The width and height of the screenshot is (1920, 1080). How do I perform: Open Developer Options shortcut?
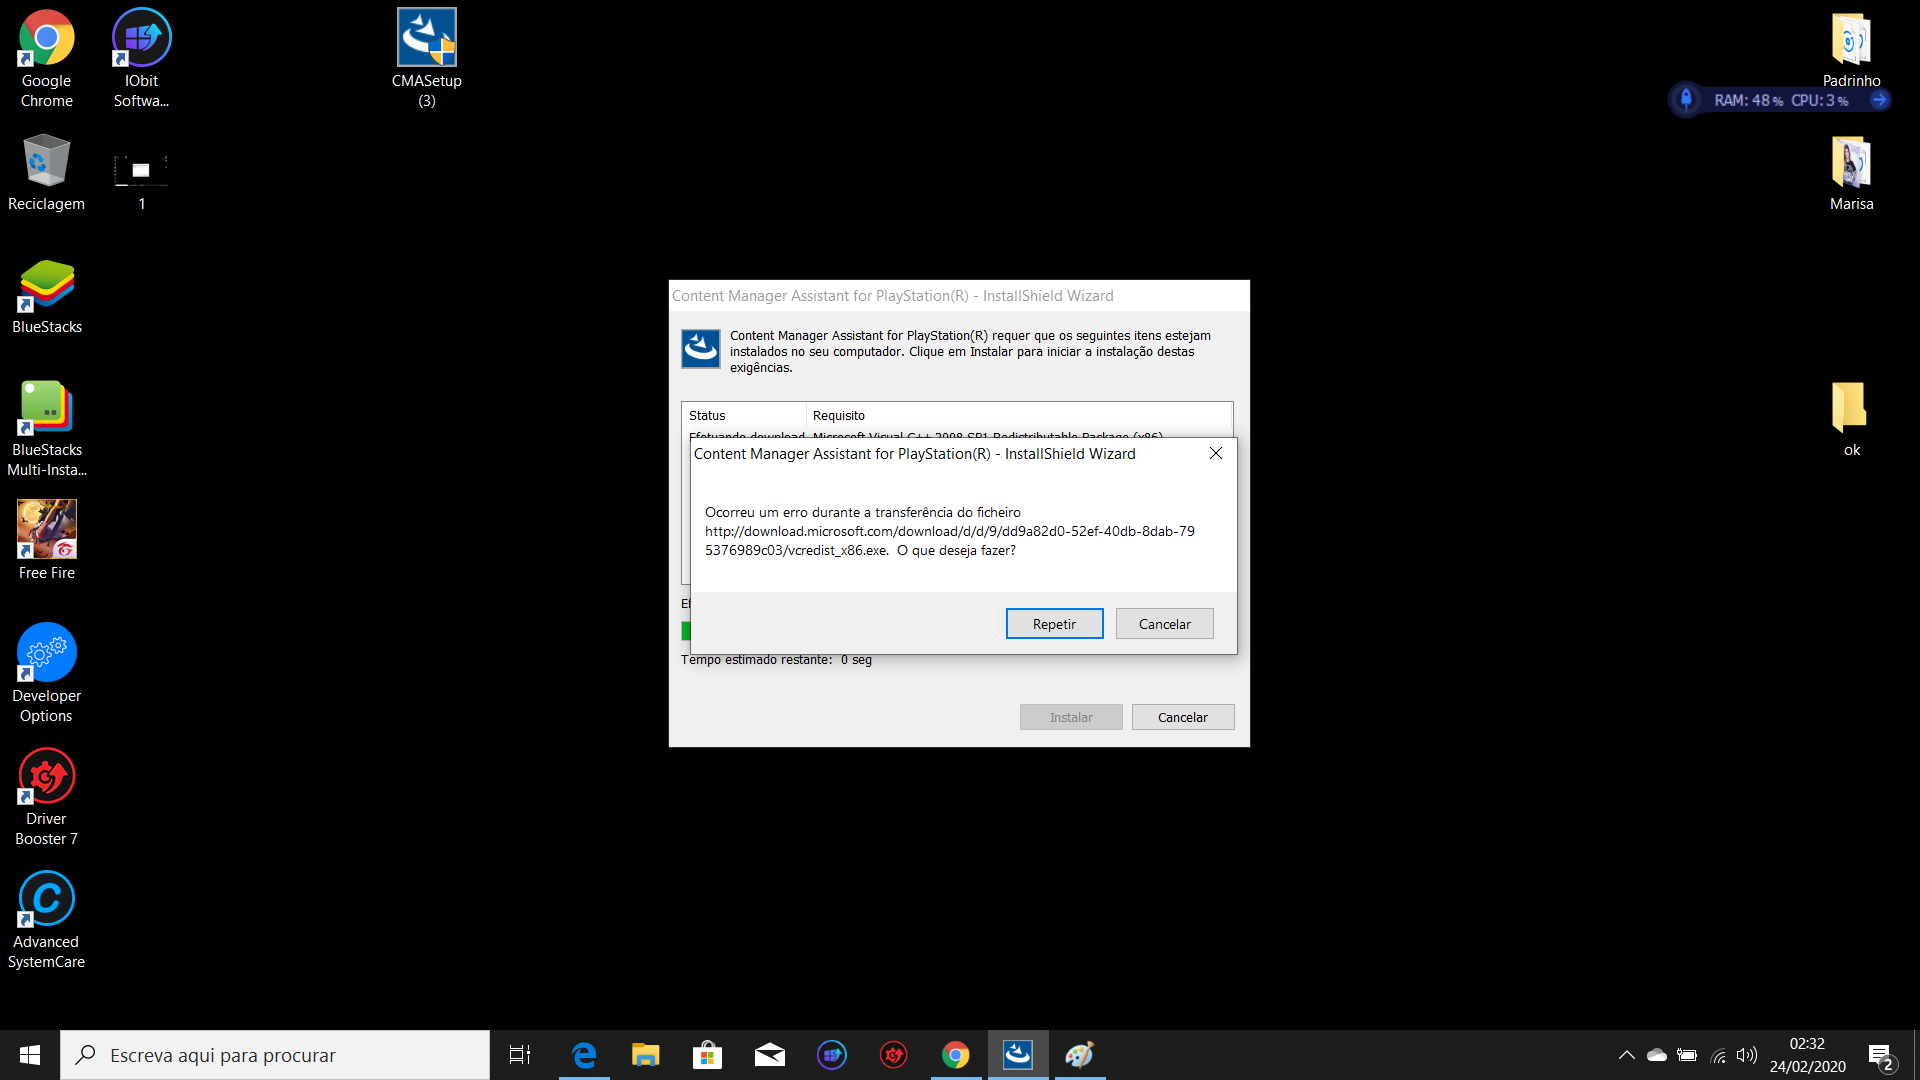click(x=46, y=673)
